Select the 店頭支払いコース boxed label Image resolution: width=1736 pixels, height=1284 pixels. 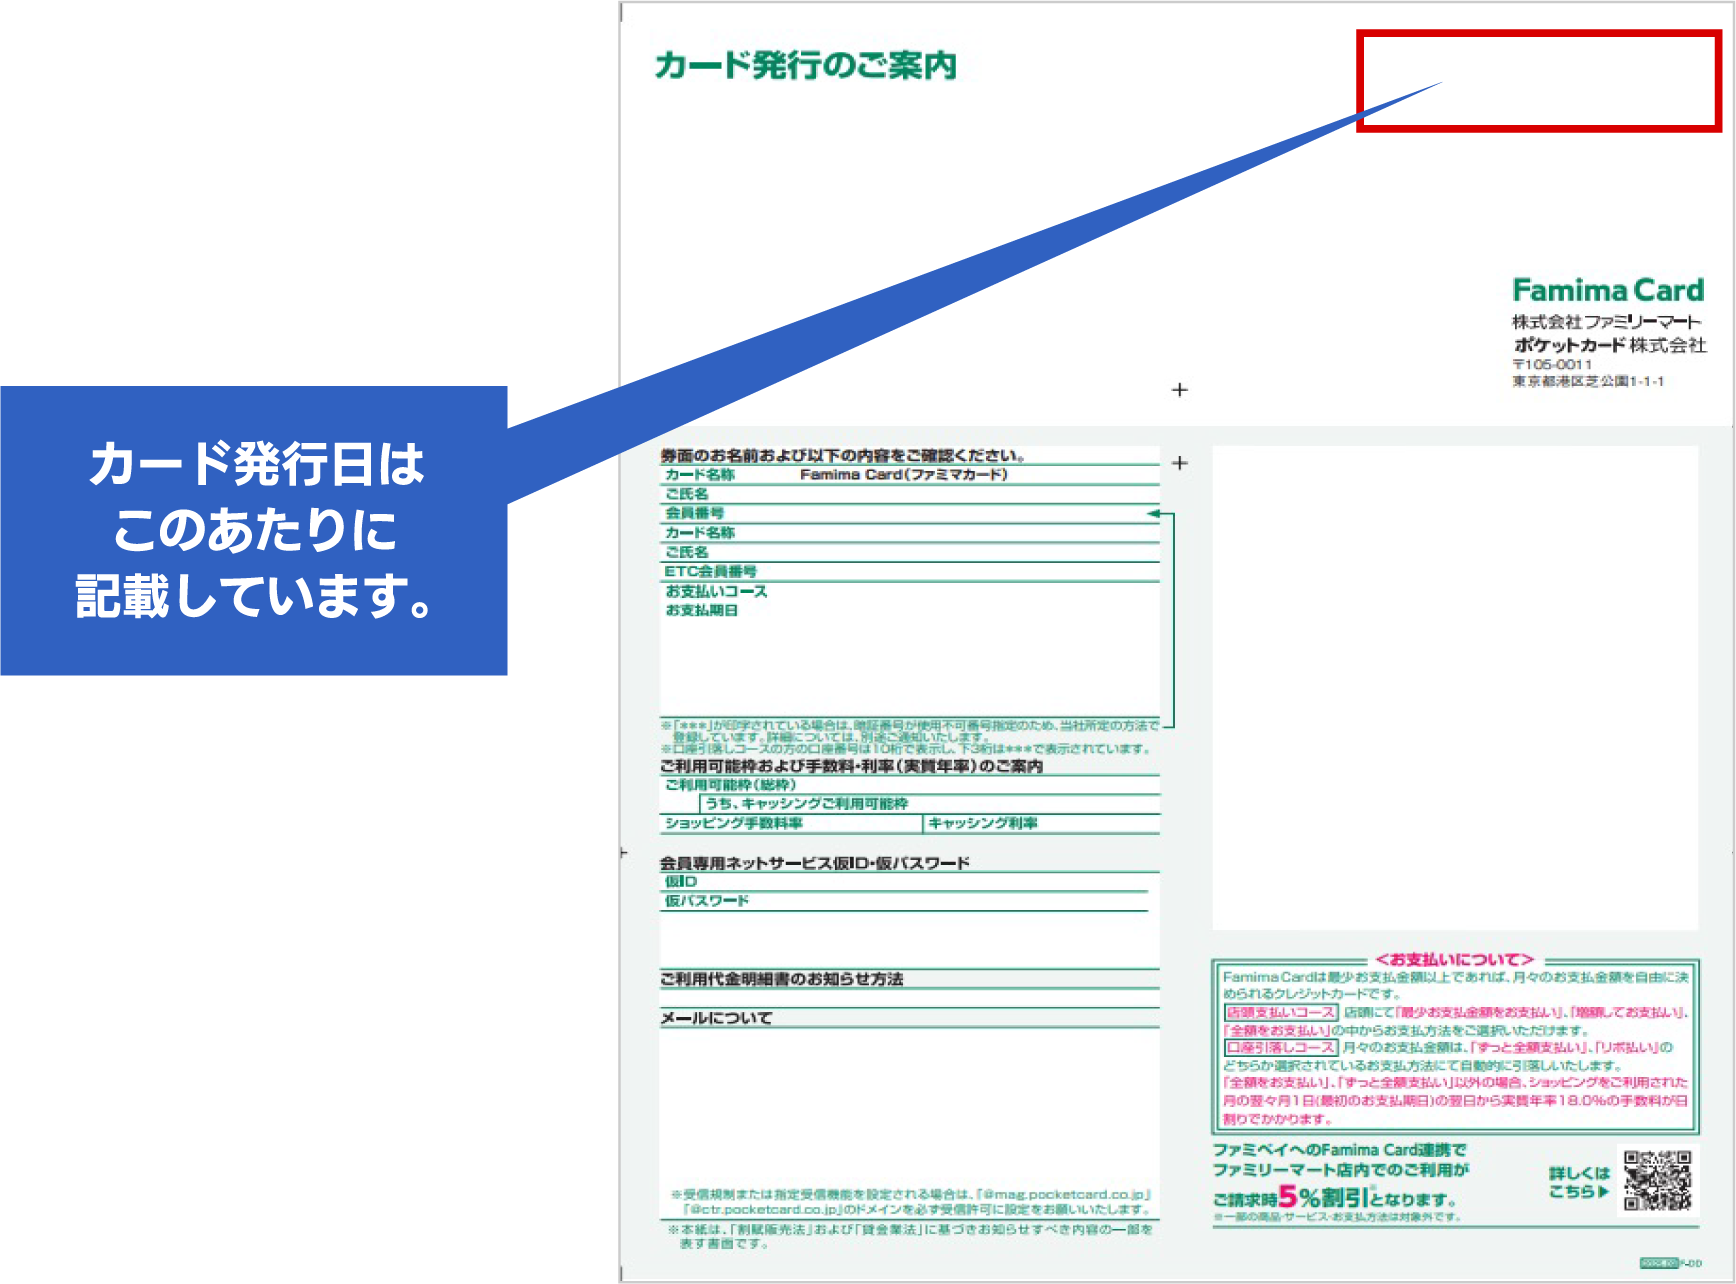1281,1013
